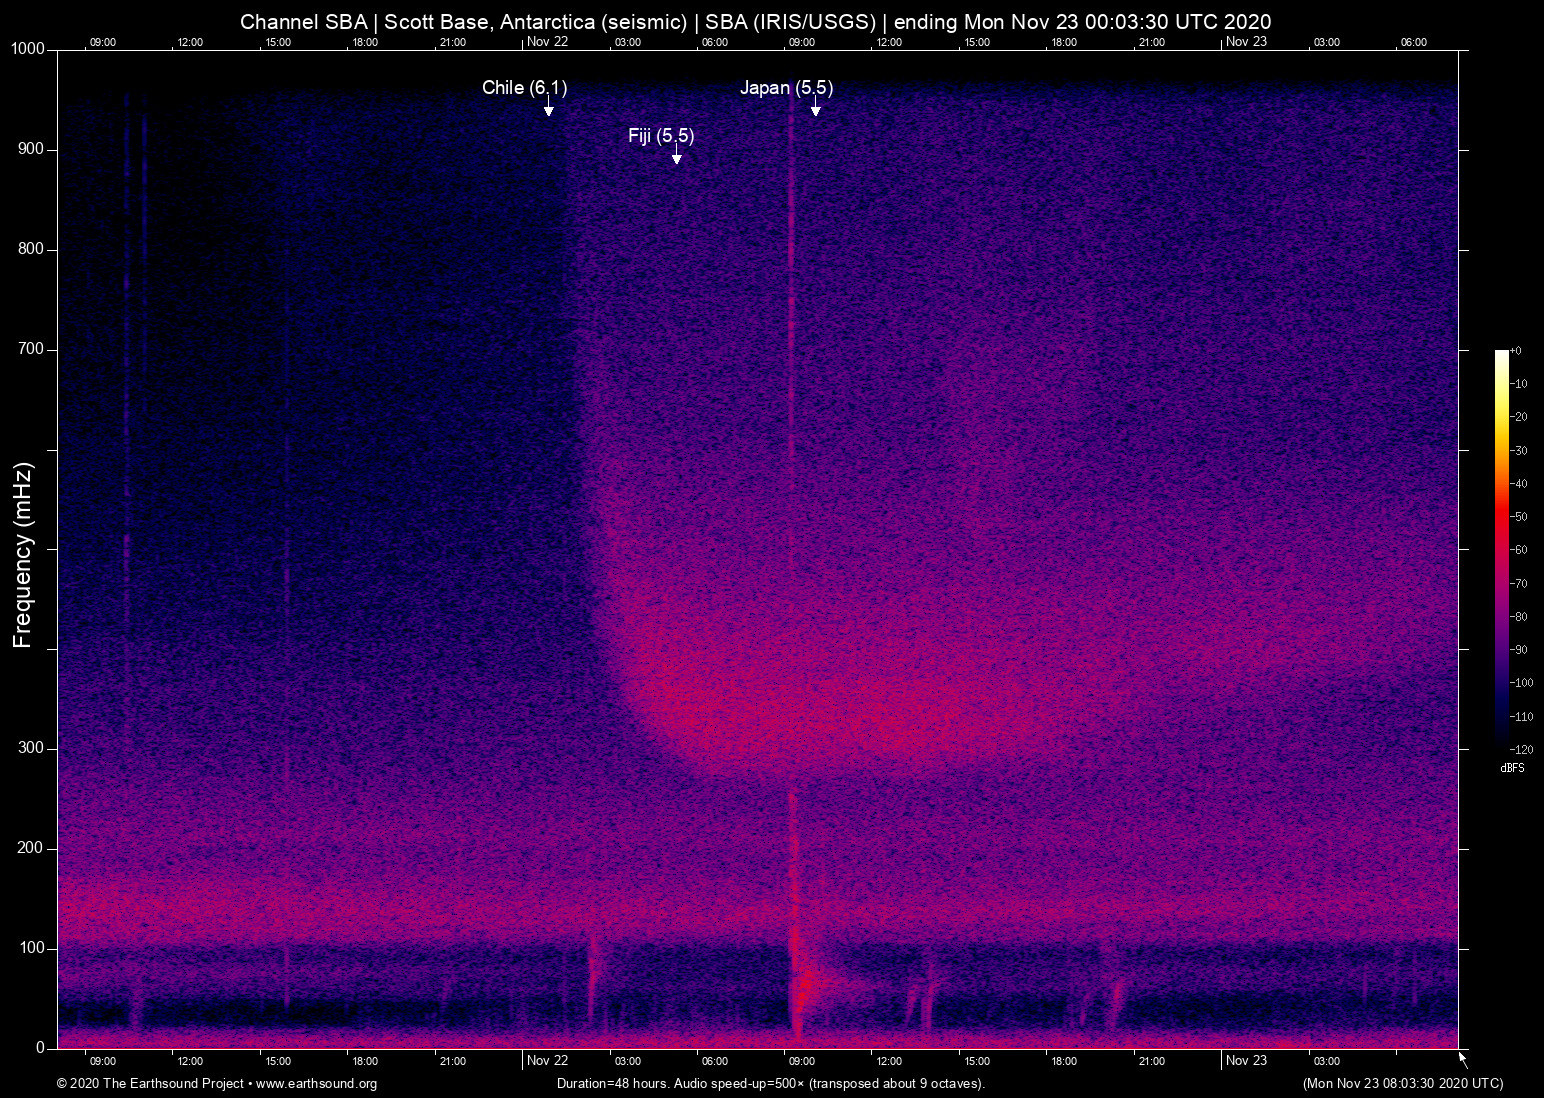Screen dimensions: 1544x1098
Task: Click the ending Mon Nov 23 00:03:30 UTC 2020 text
Action: click(x=1083, y=22)
